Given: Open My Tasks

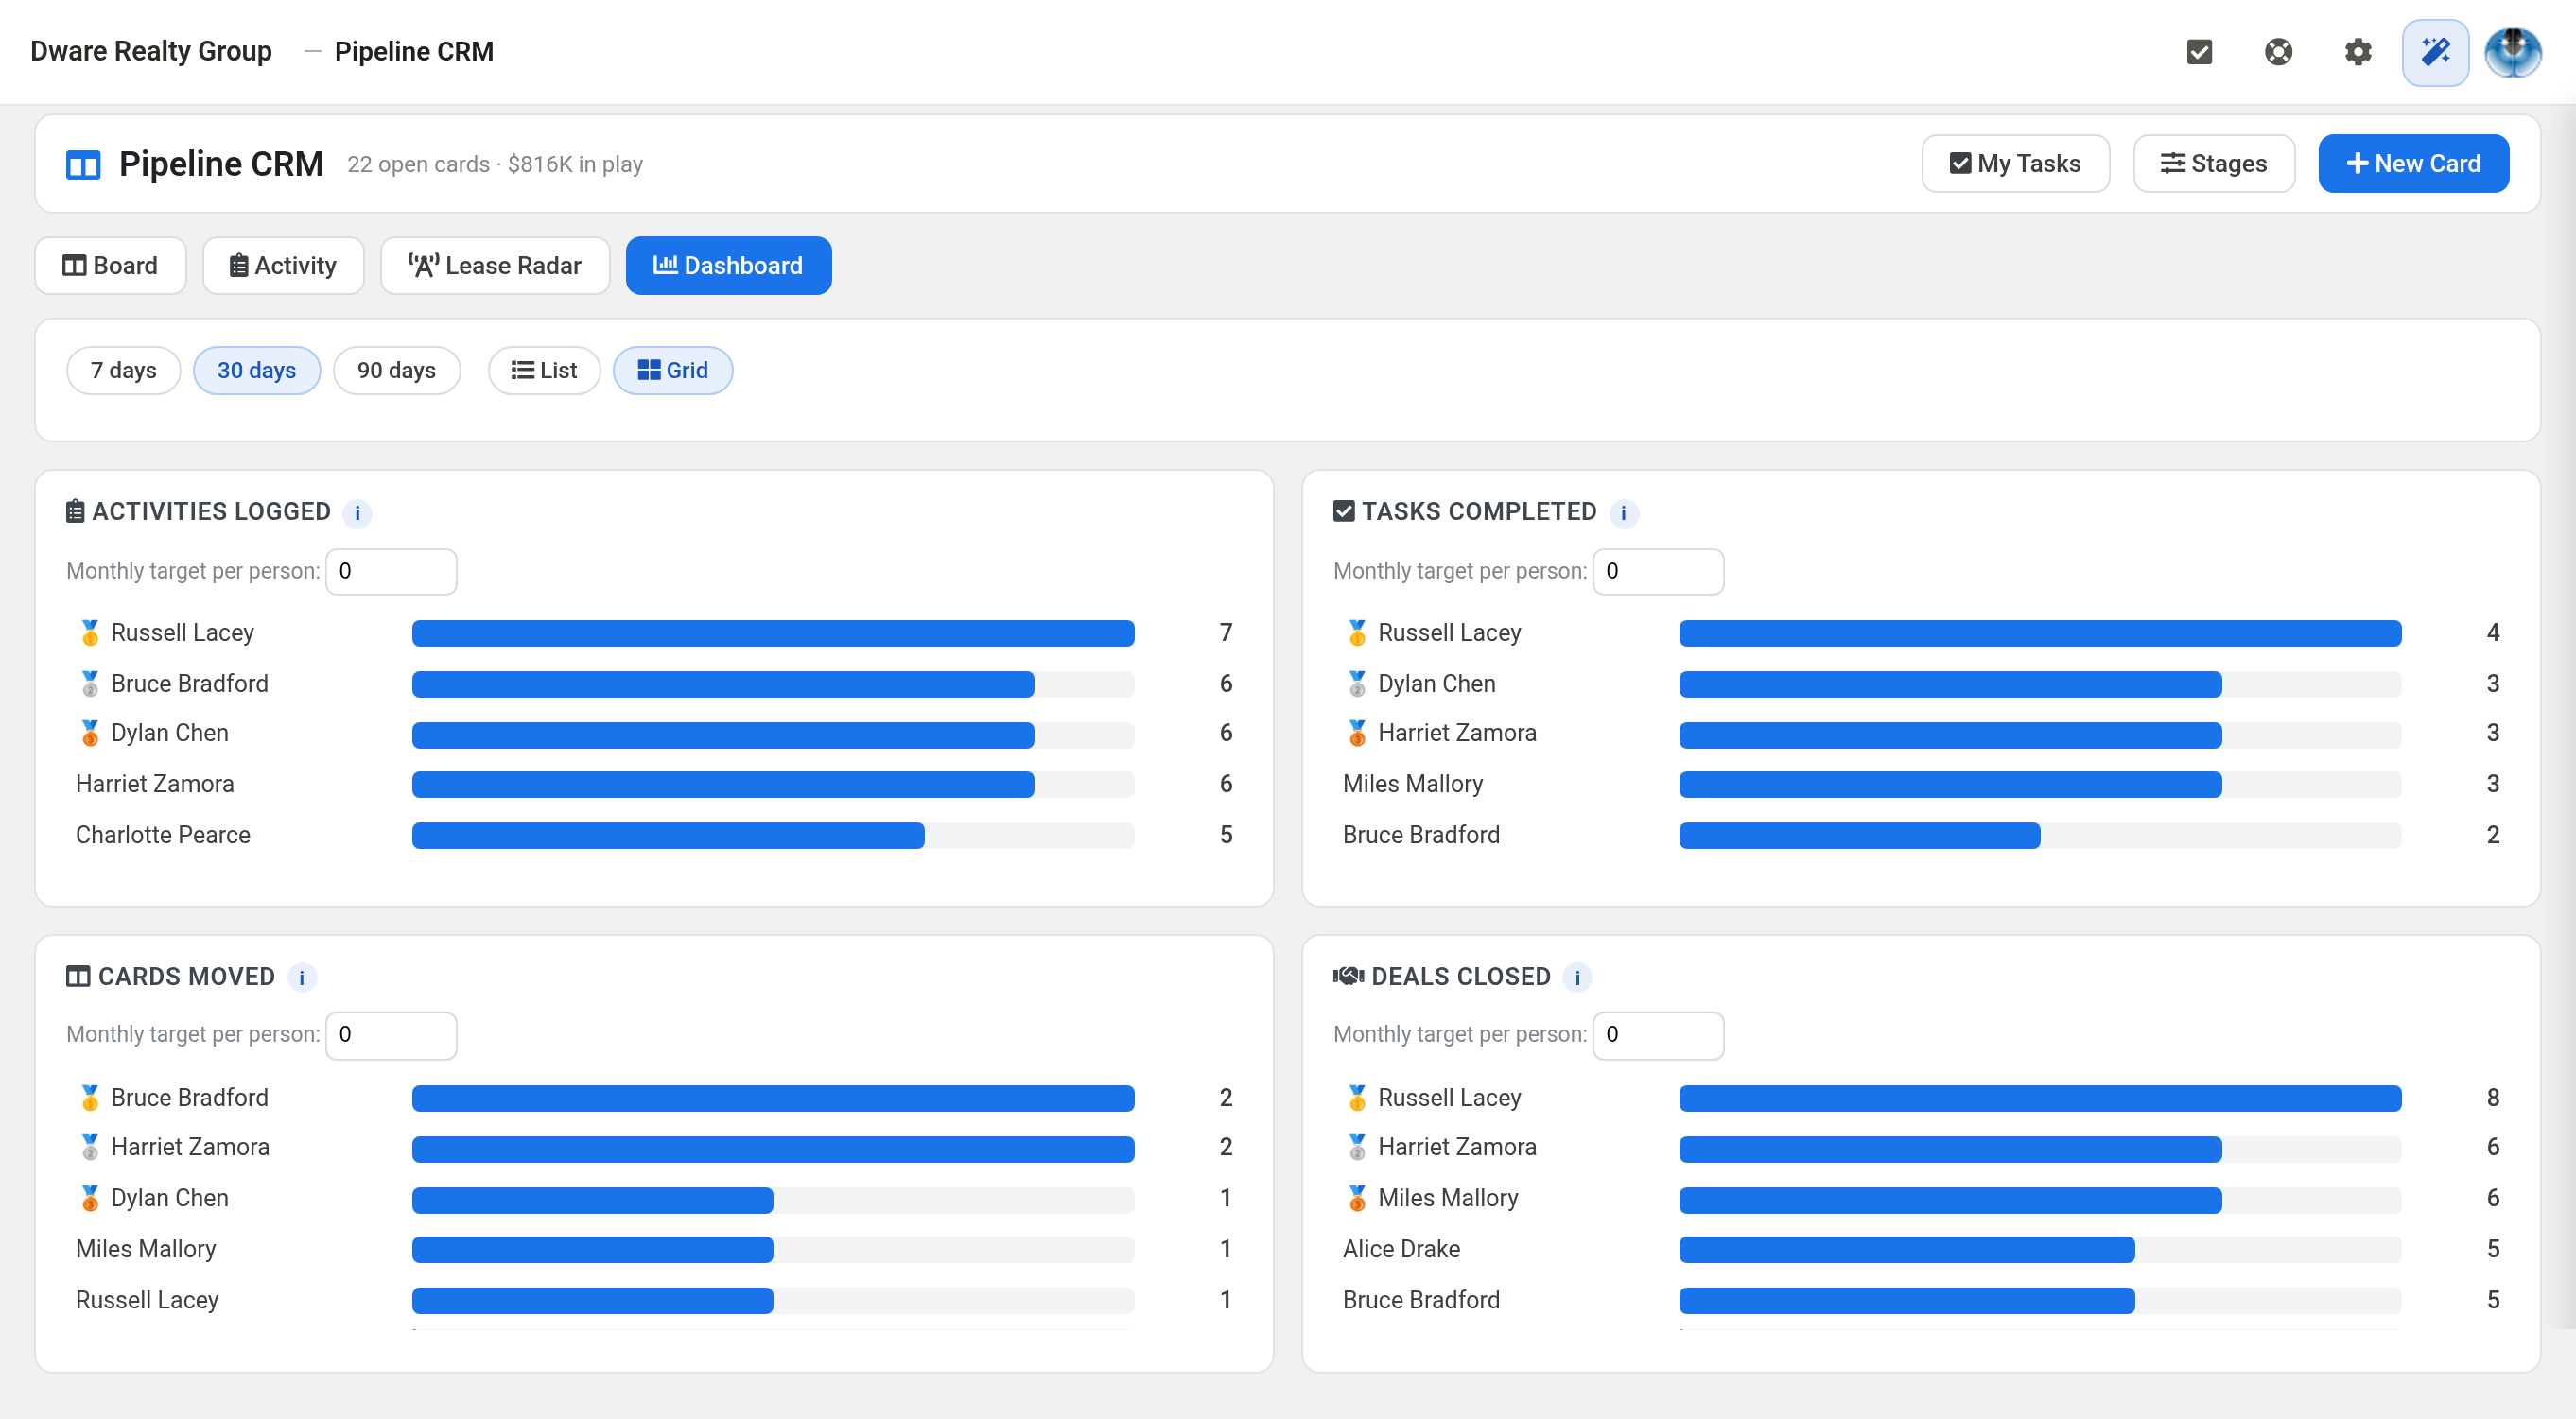Looking at the screenshot, I should click(2015, 163).
